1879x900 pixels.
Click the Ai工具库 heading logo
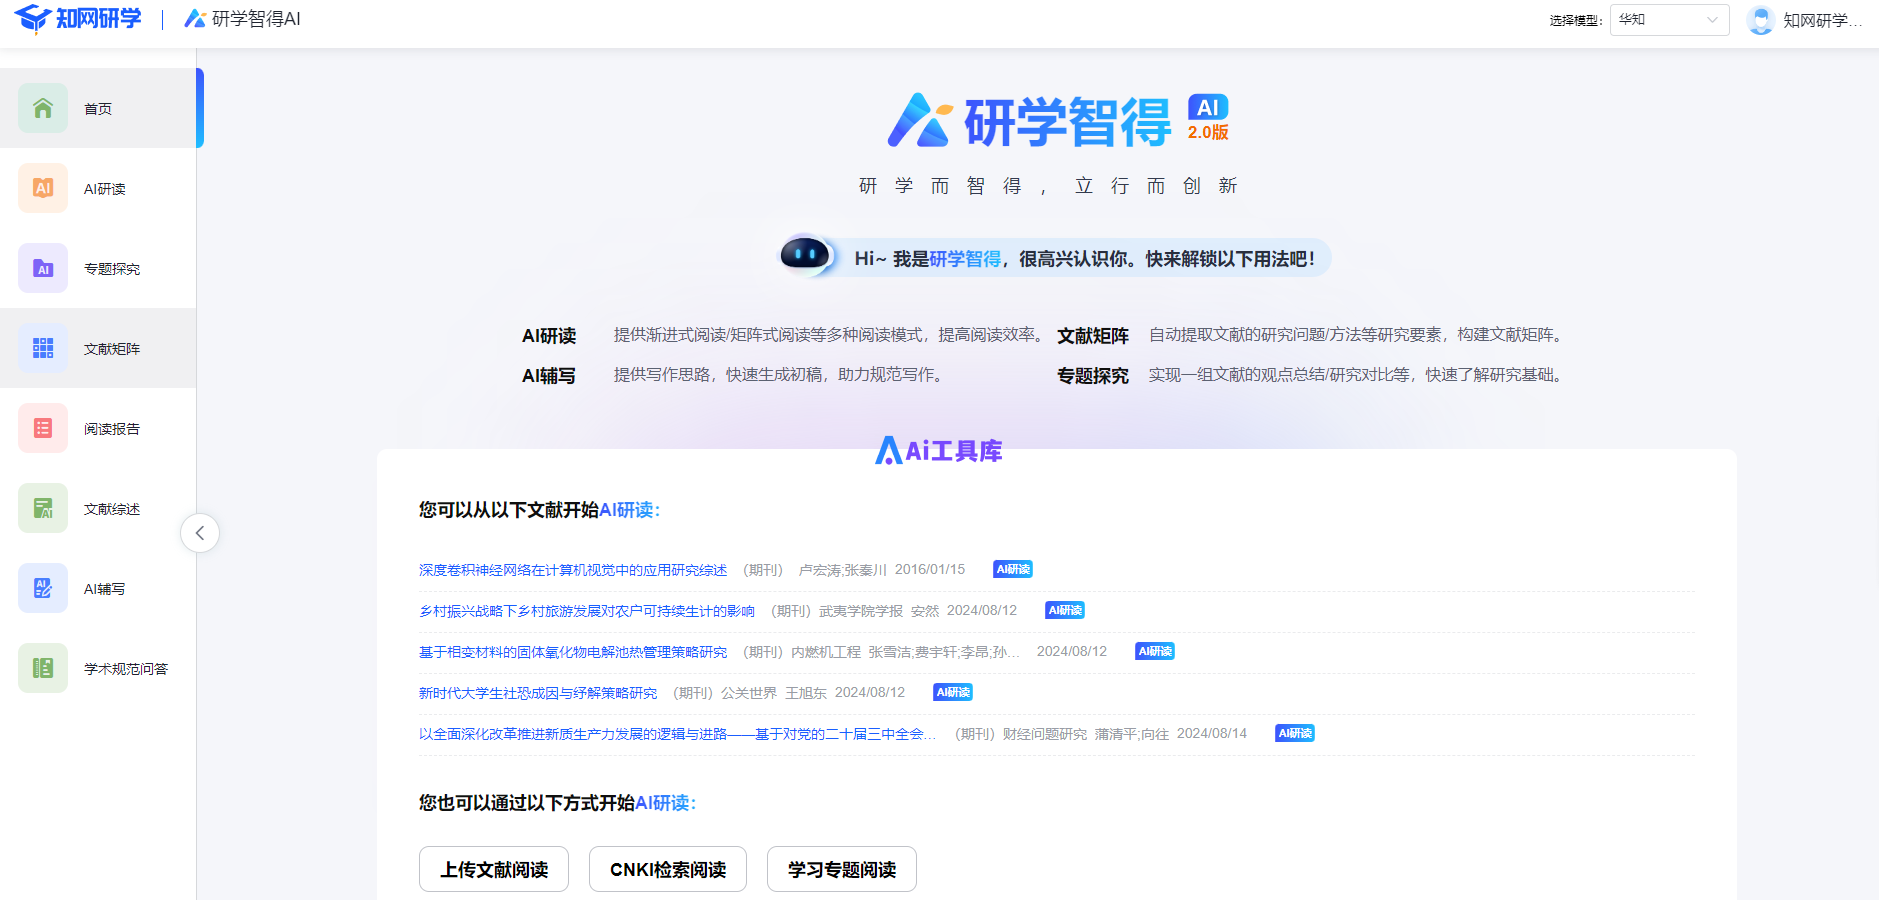tap(939, 451)
